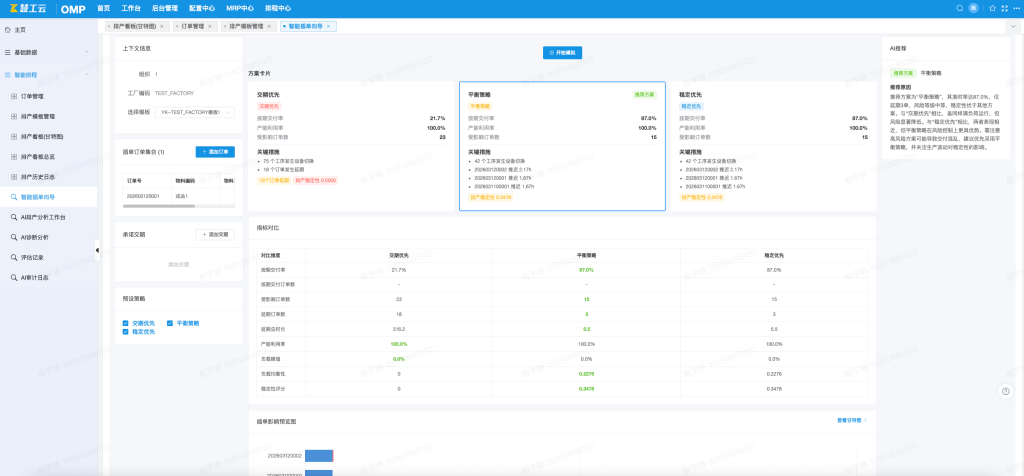Image resolution: width=1024 pixels, height=476 pixels.
Task: Click the 开始模拟 button
Action: point(562,53)
